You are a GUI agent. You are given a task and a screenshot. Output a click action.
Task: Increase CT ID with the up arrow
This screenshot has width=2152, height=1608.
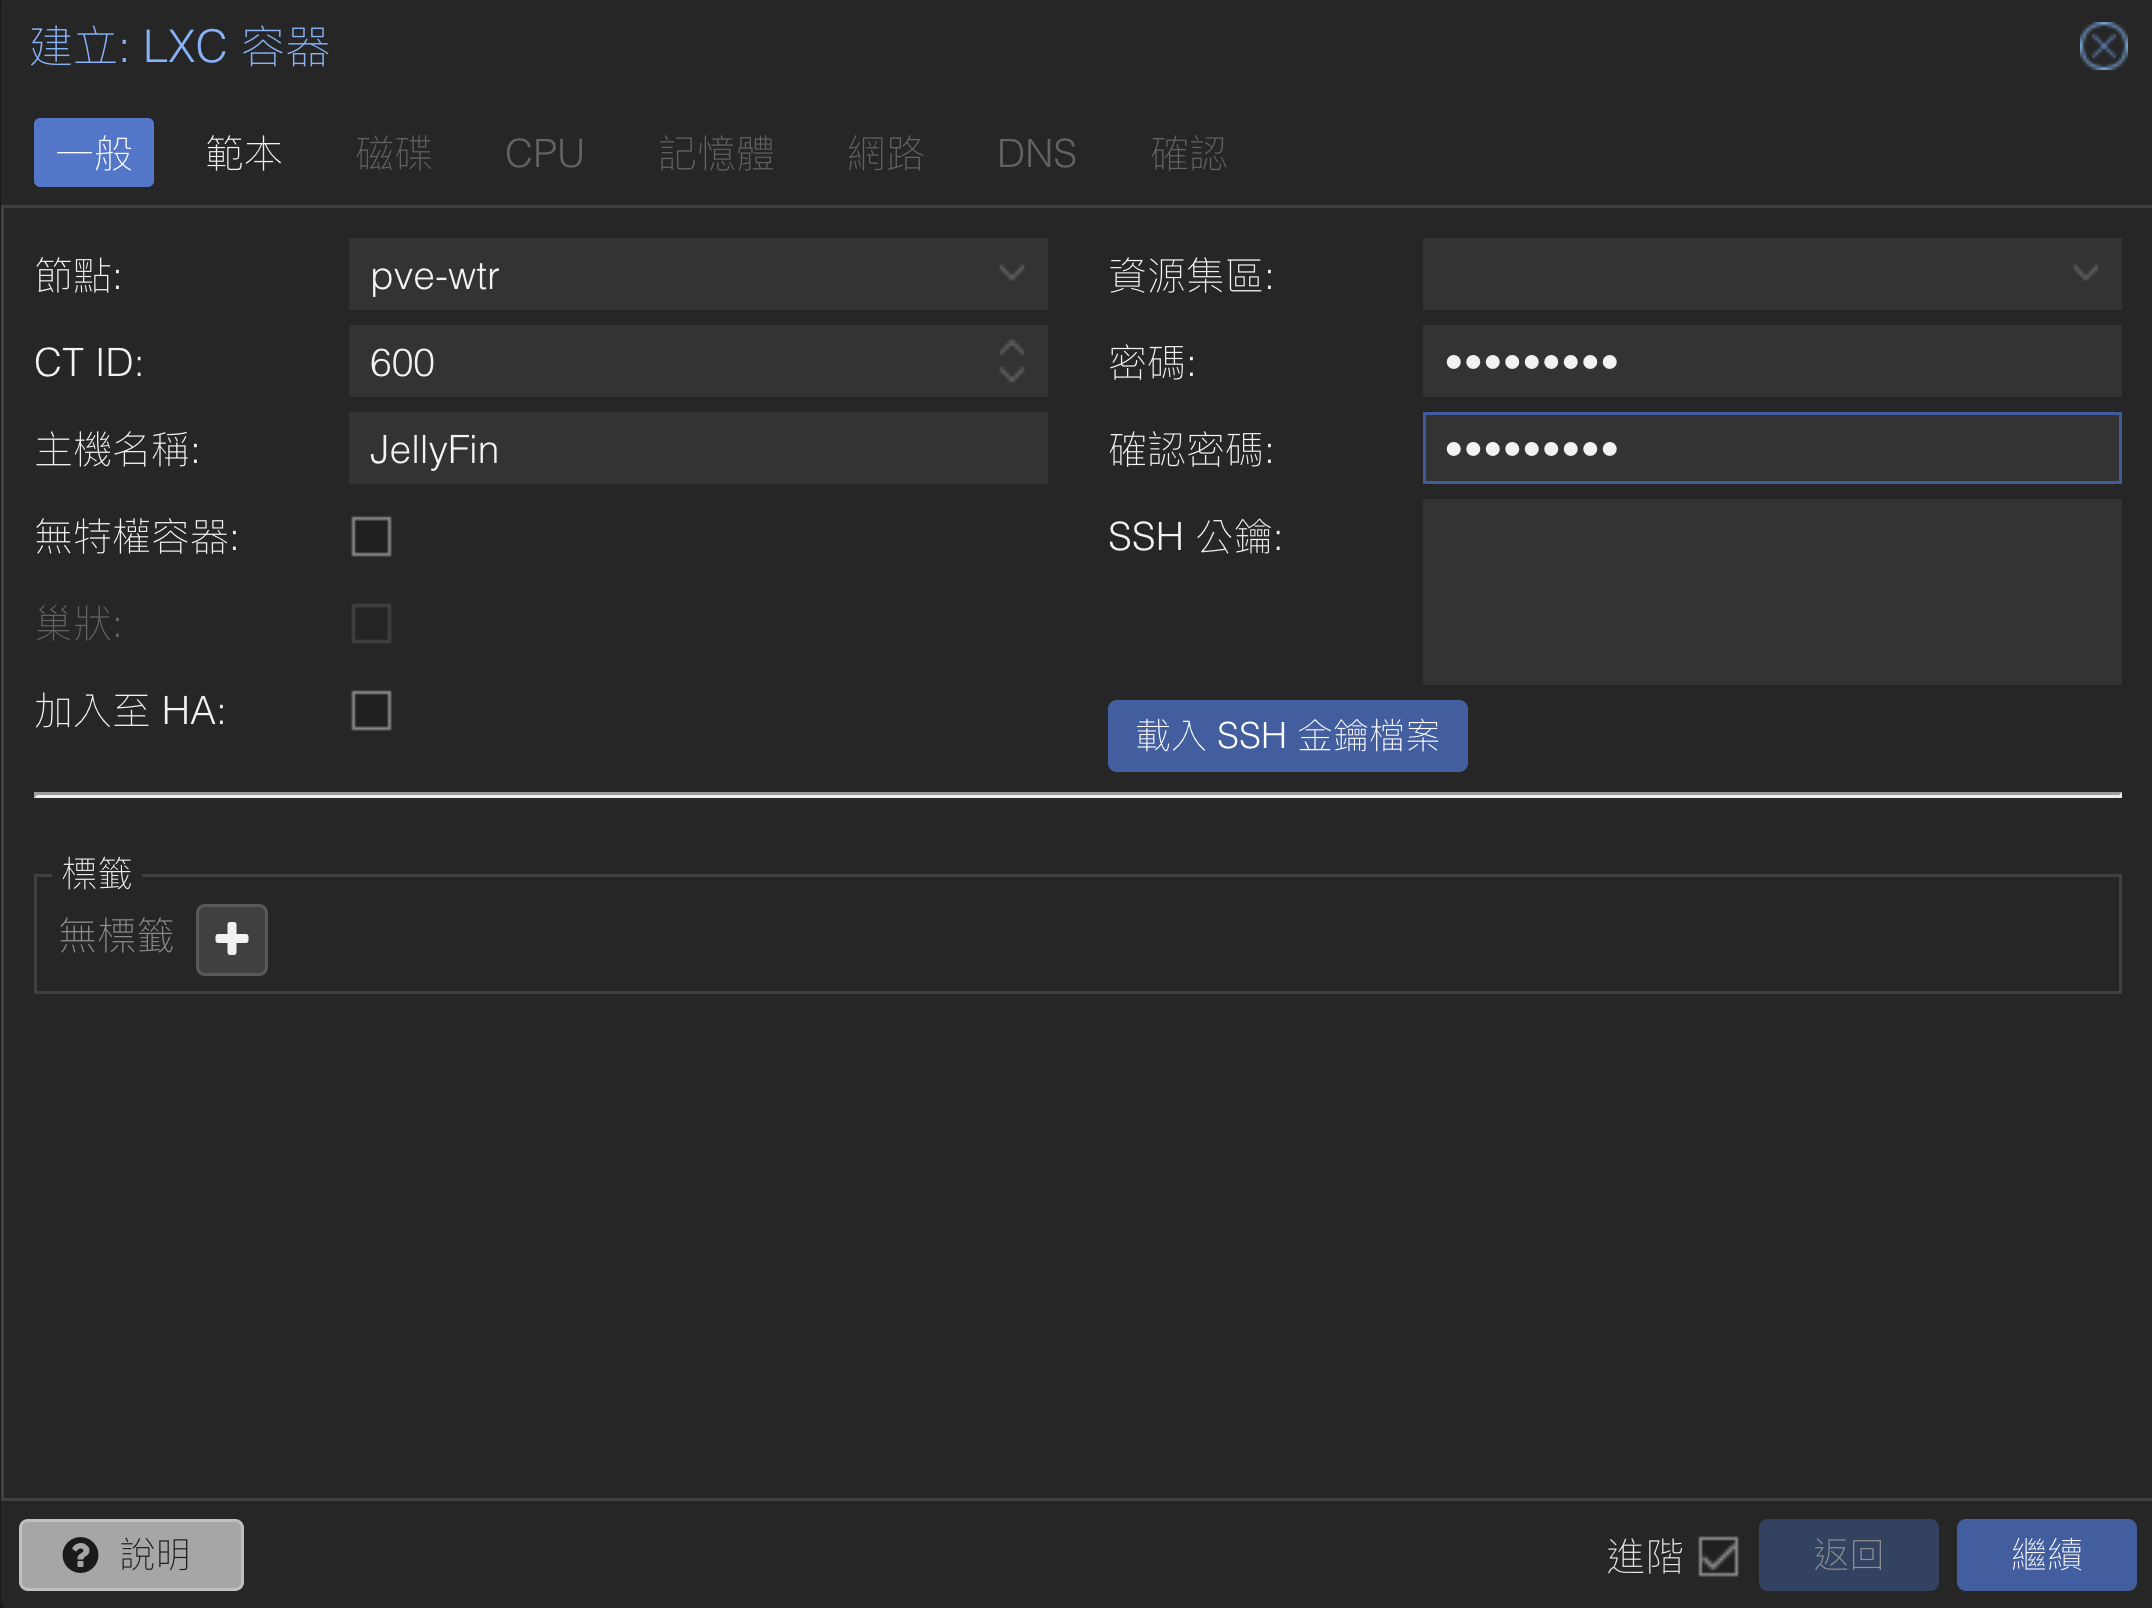tap(1012, 348)
